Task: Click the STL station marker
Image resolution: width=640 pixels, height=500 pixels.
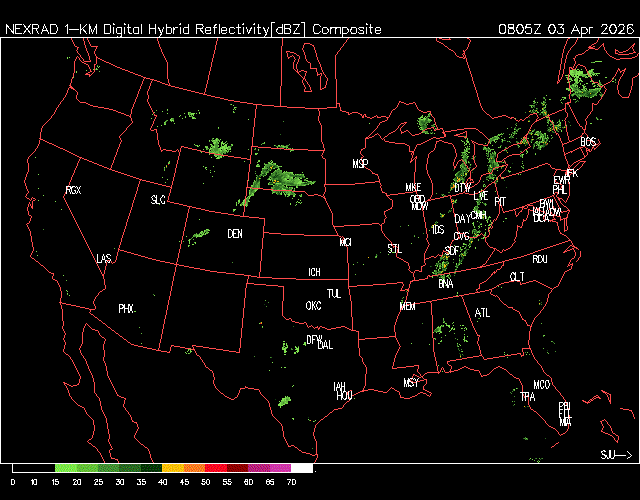Action: point(394,248)
